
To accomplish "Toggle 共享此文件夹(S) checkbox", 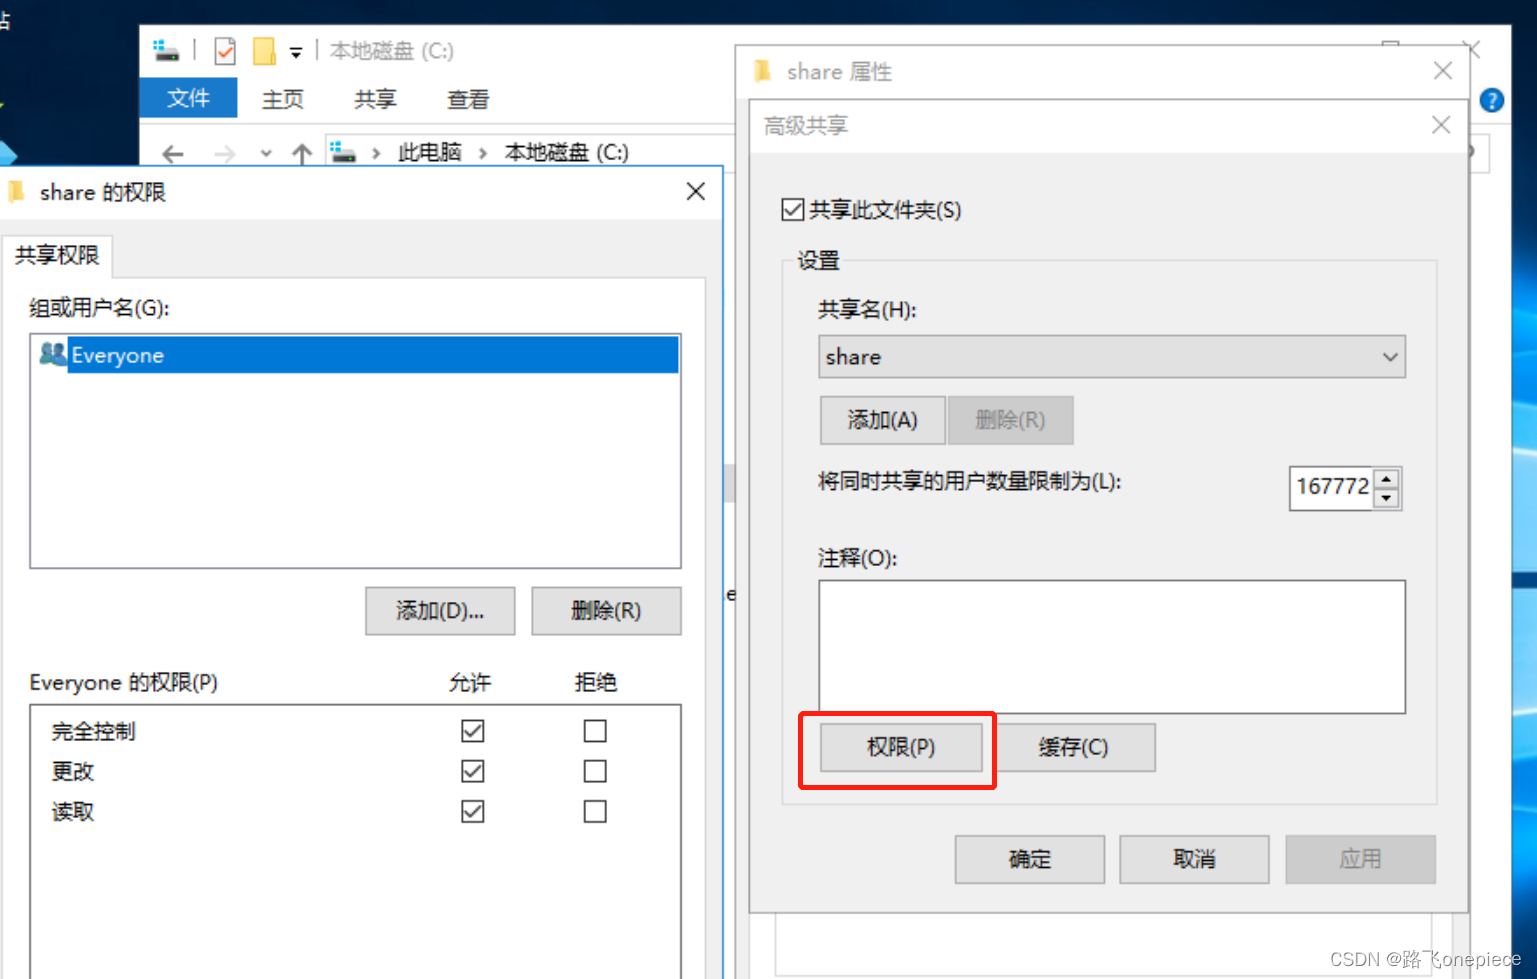I will [793, 209].
